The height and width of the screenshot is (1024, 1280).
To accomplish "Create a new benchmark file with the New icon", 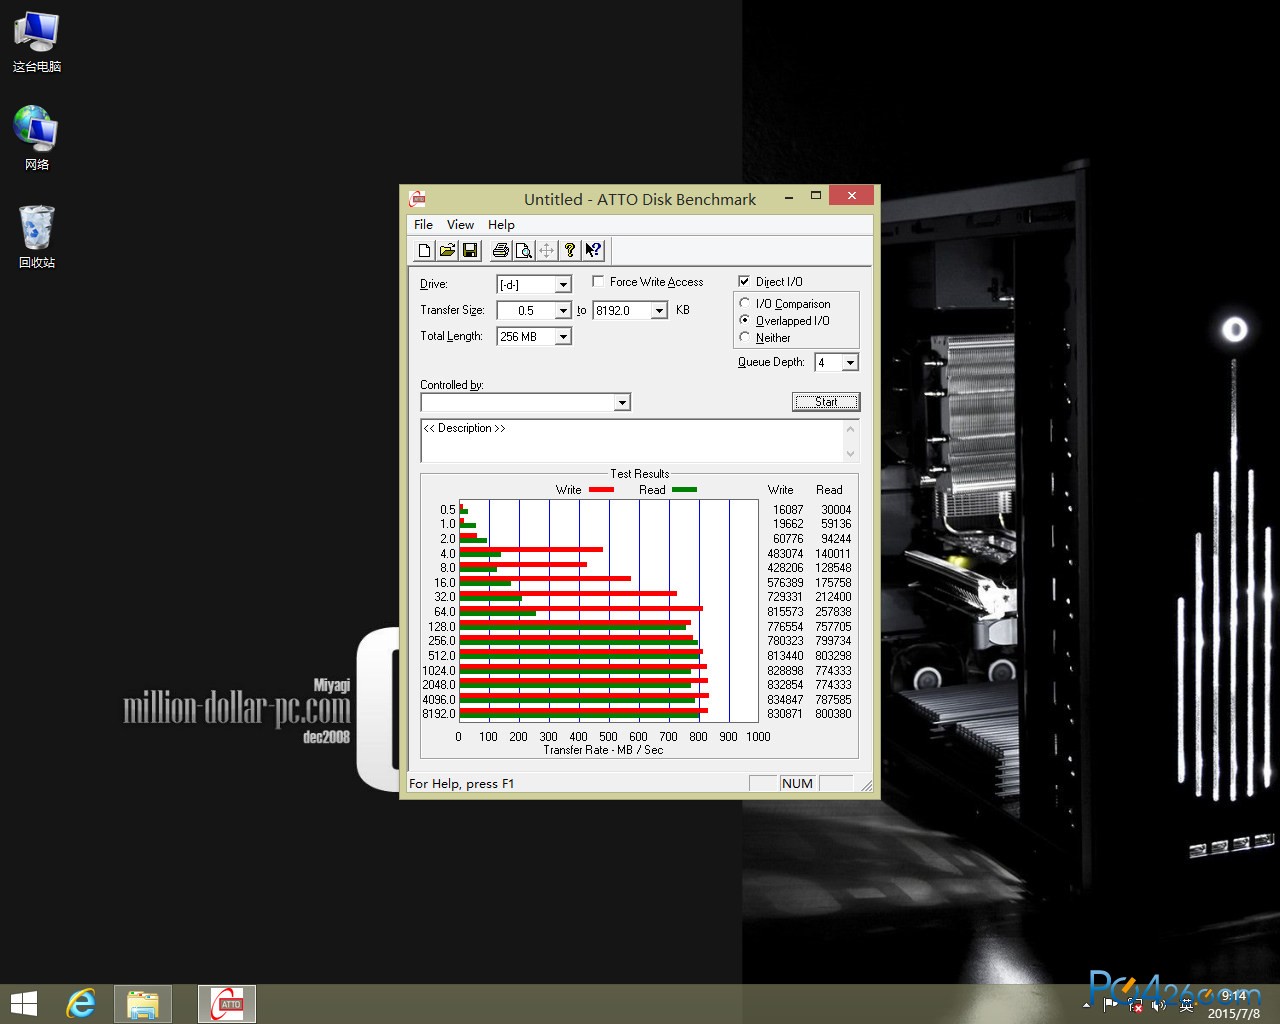I will tap(424, 250).
